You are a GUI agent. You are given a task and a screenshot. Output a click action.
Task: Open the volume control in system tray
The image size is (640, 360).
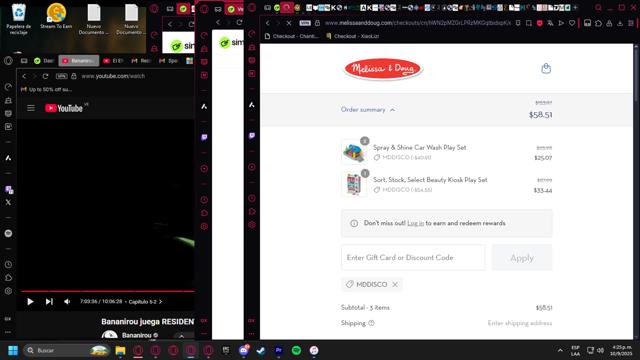600,350
